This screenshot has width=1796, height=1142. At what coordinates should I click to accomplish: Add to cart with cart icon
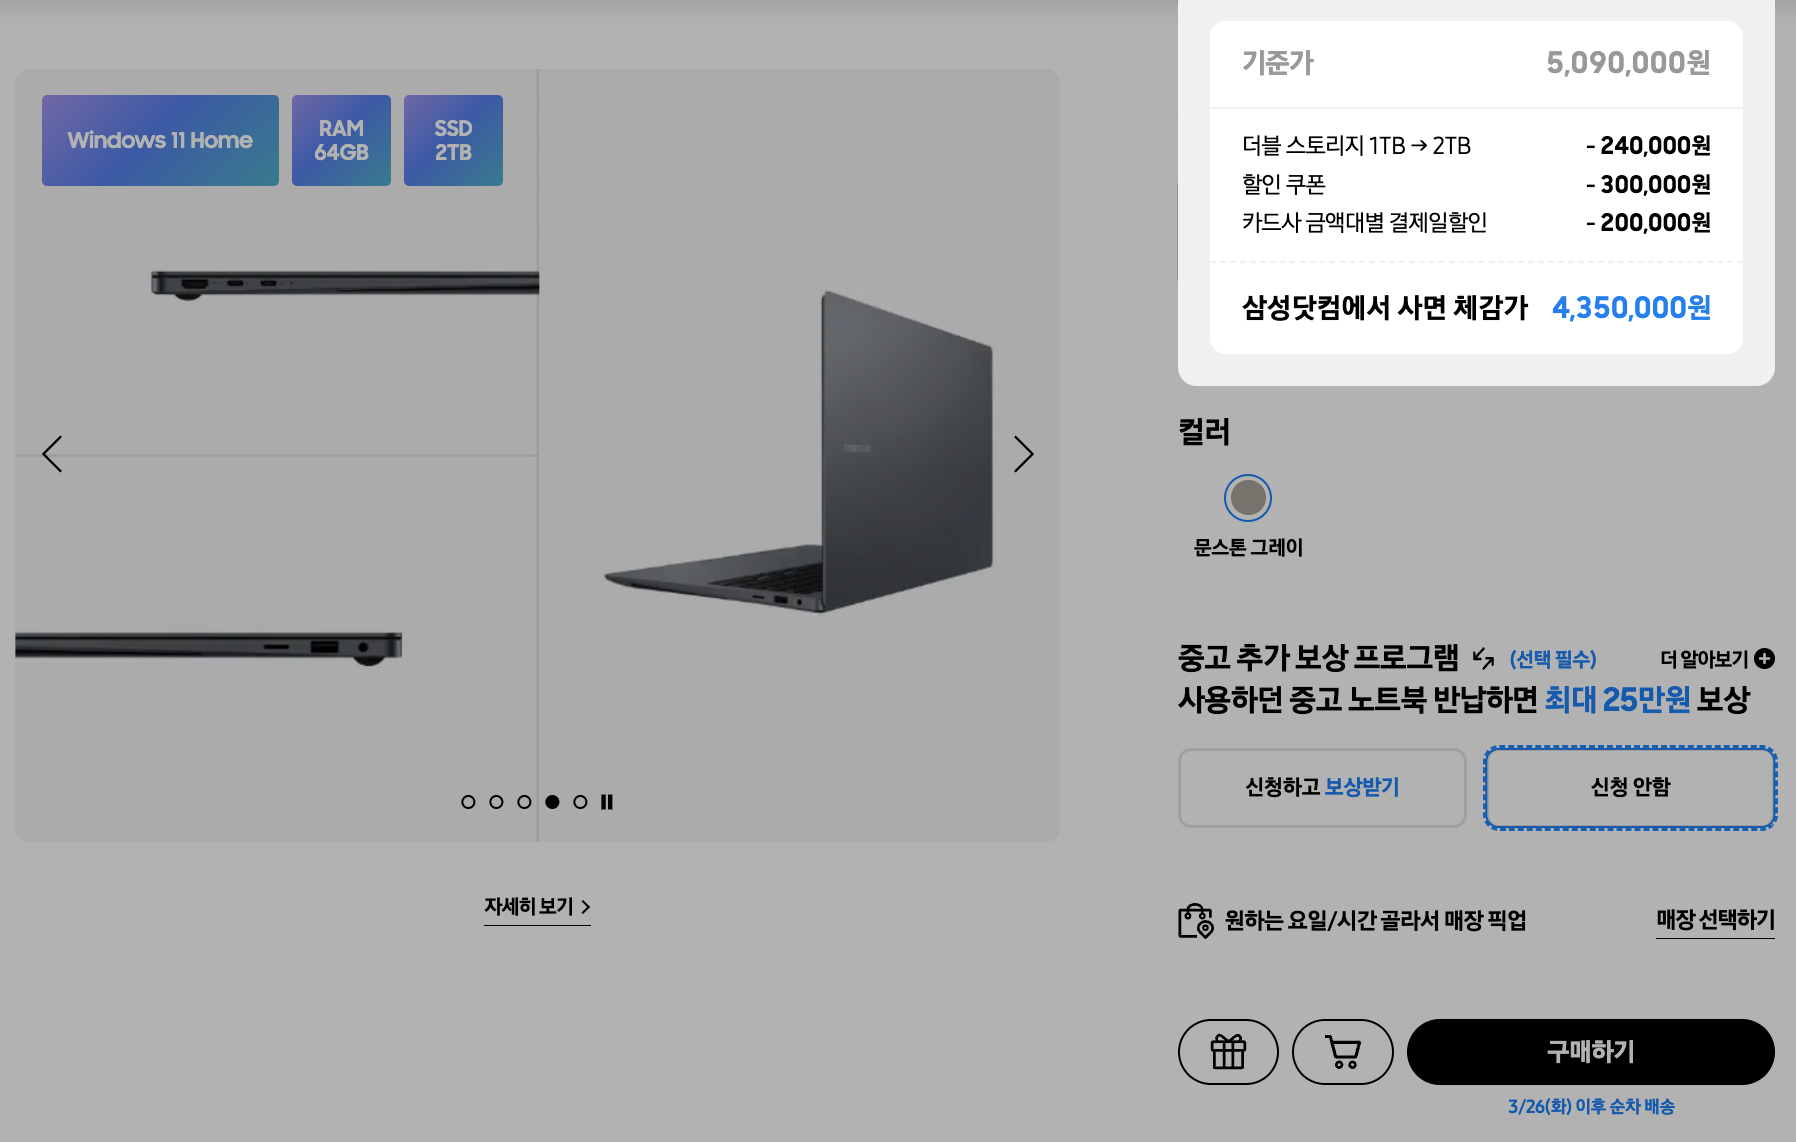tap(1342, 1052)
